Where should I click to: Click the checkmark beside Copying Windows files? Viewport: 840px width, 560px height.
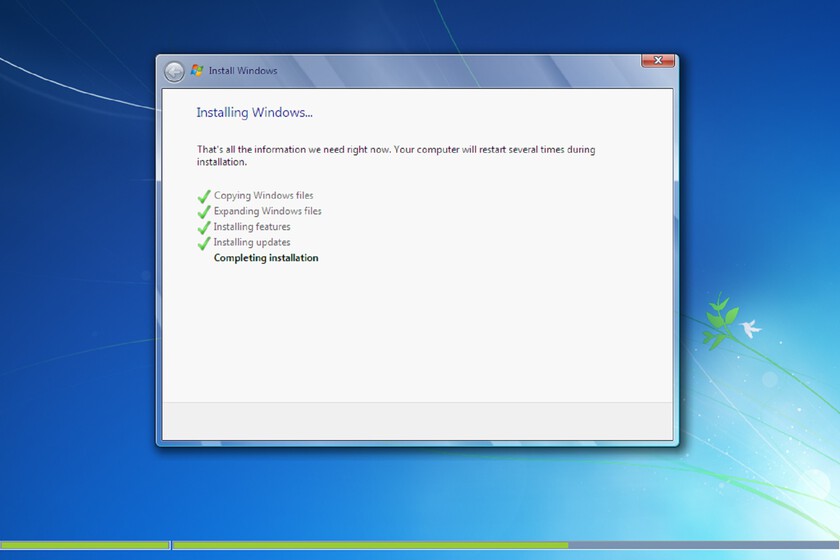204,196
